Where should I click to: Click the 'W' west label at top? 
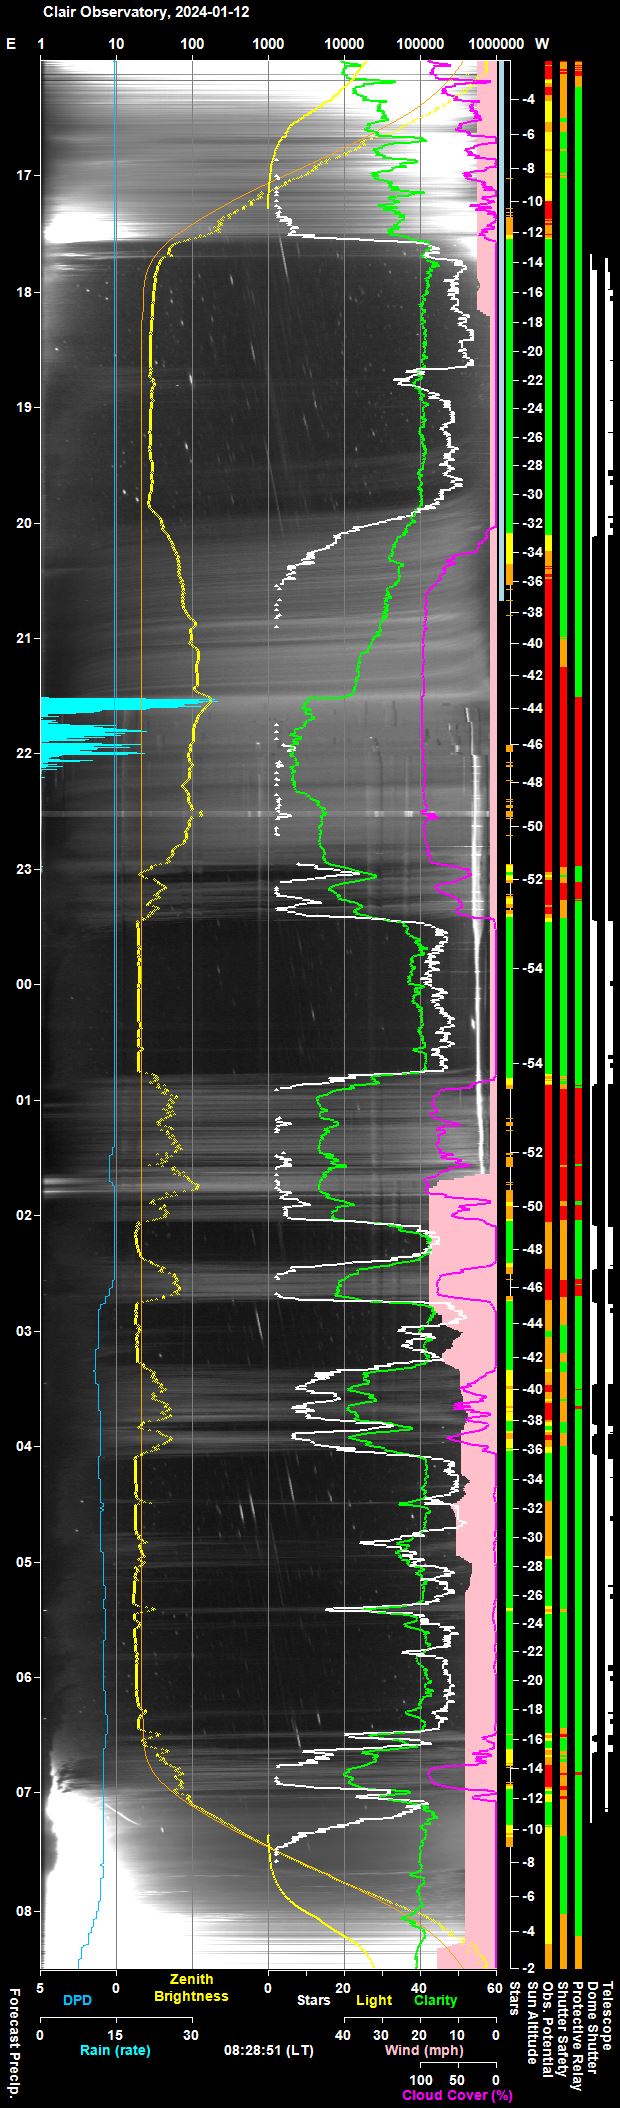click(542, 44)
